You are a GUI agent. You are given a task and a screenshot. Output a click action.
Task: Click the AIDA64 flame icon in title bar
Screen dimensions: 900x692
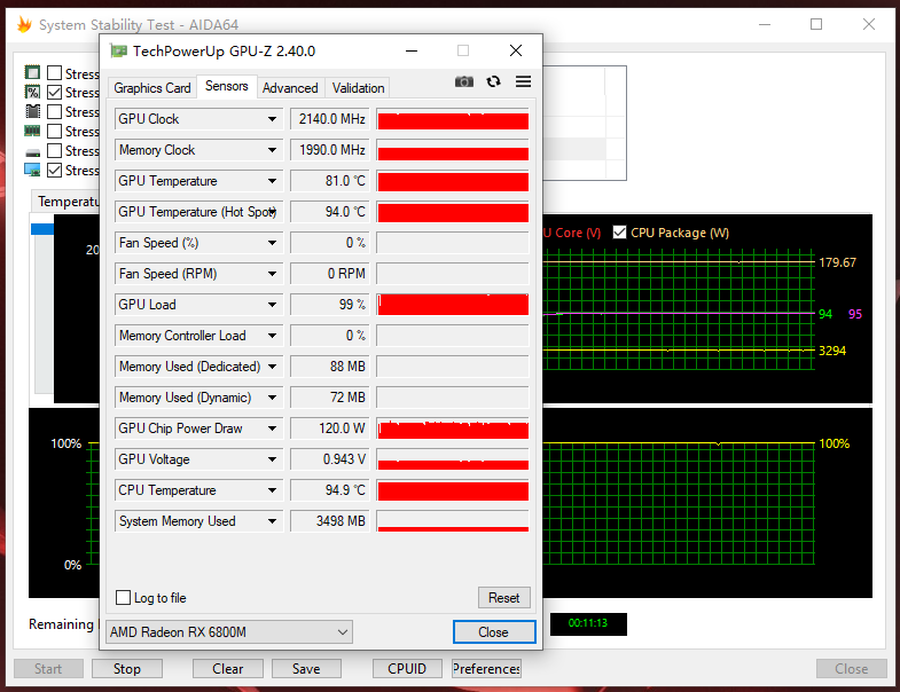(x=24, y=25)
